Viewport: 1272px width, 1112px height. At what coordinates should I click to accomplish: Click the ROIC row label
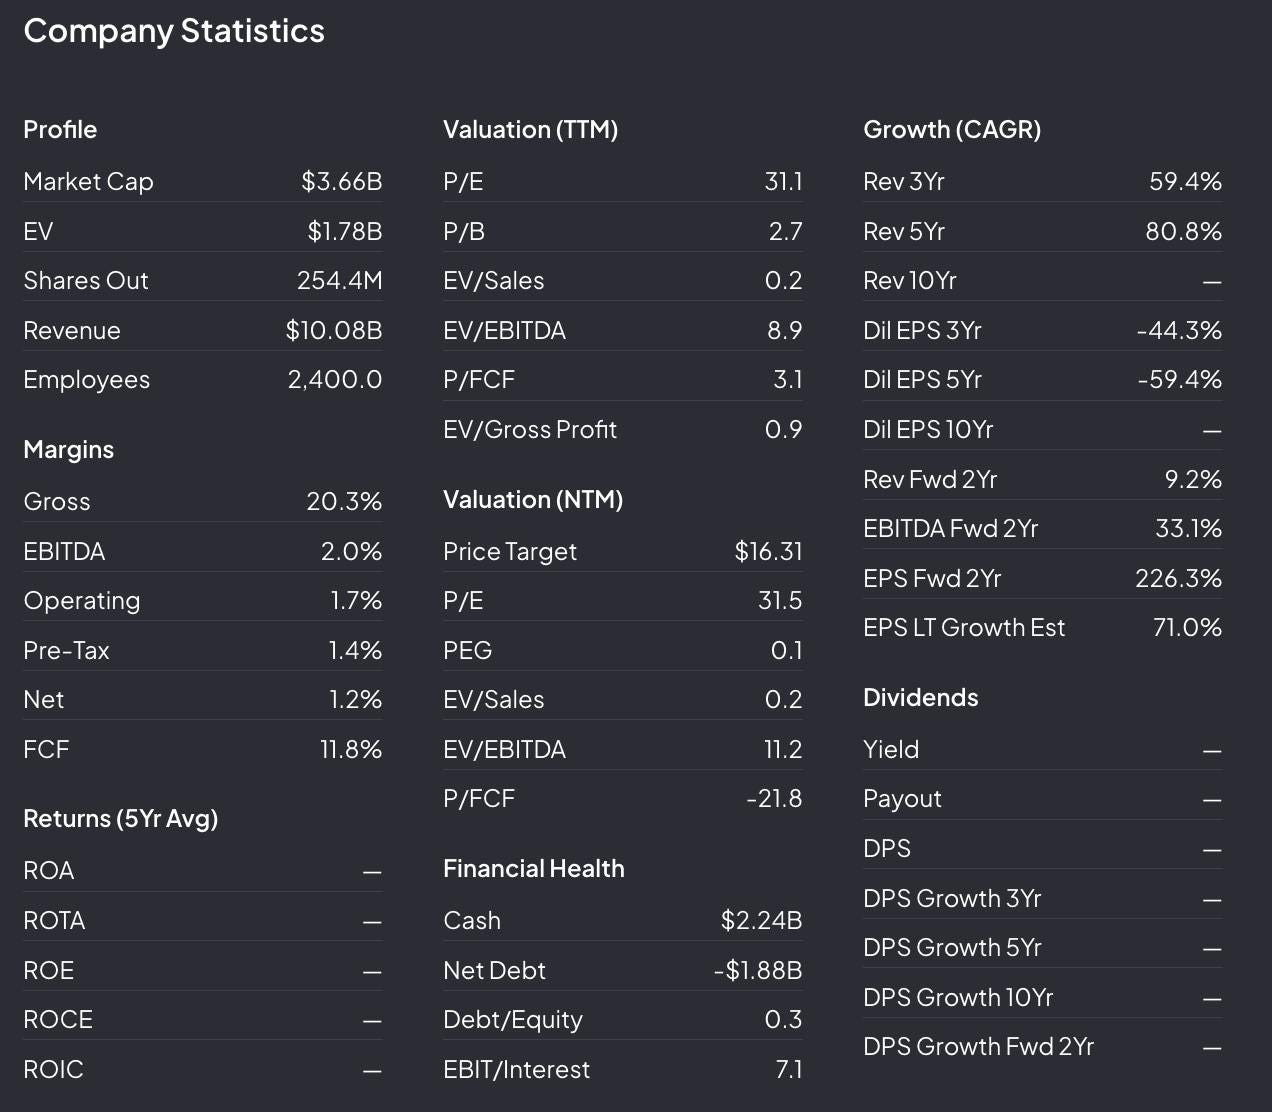[x=54, y=1070]
